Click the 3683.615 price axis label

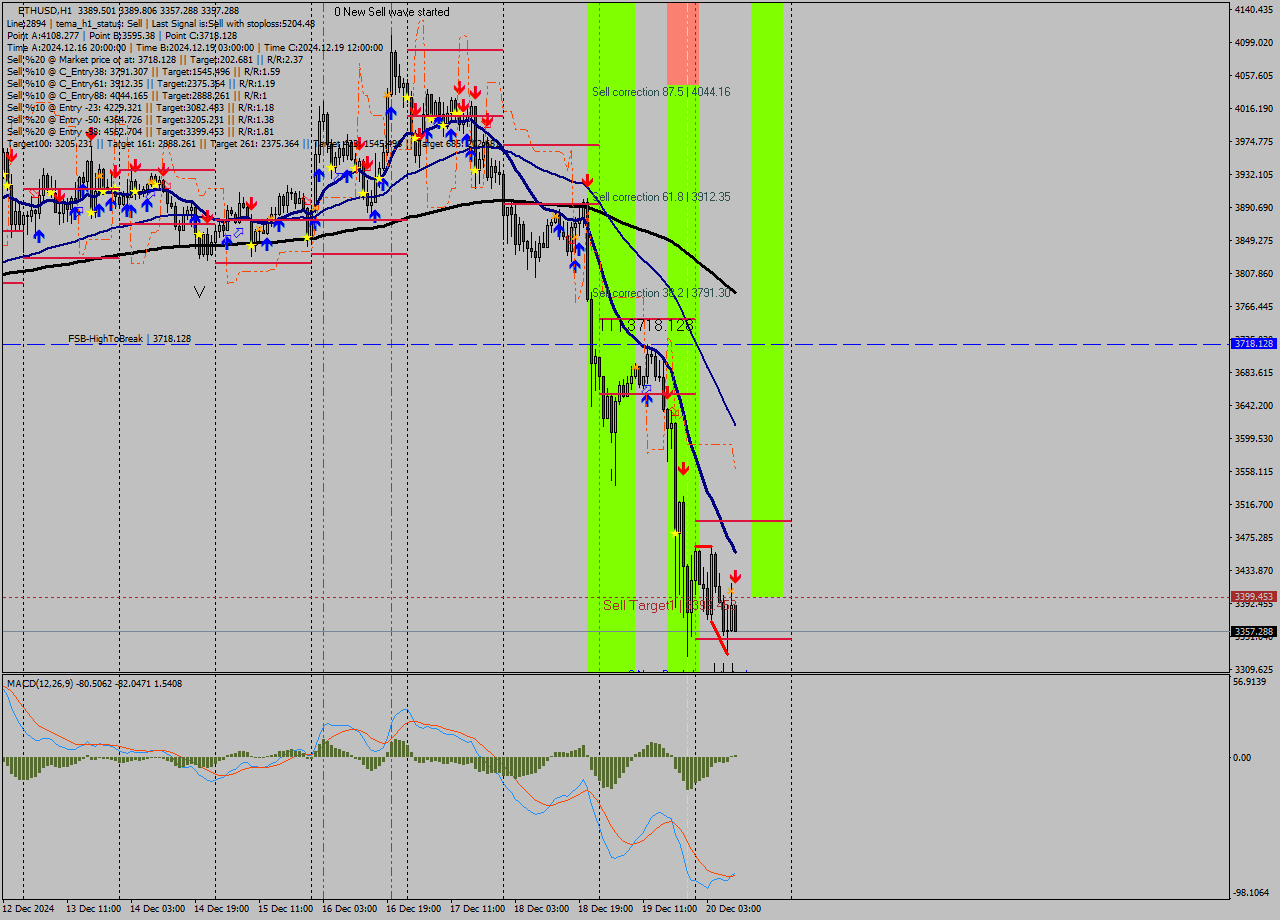click(x=1254, y=372)
